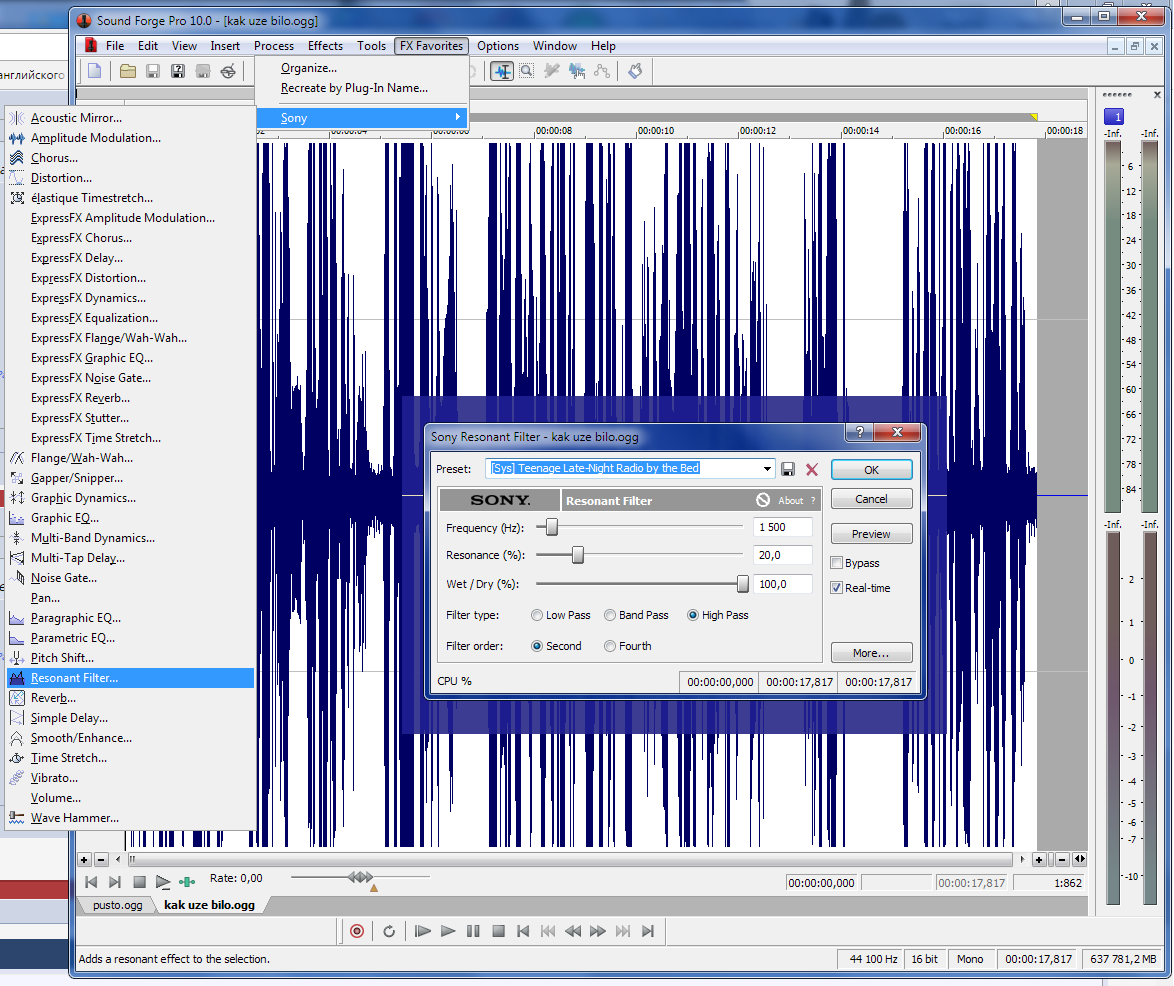Click the plug-in bypass circle icon
The width and height of the screenshot is (1174, 986).
tap(763, 500)
